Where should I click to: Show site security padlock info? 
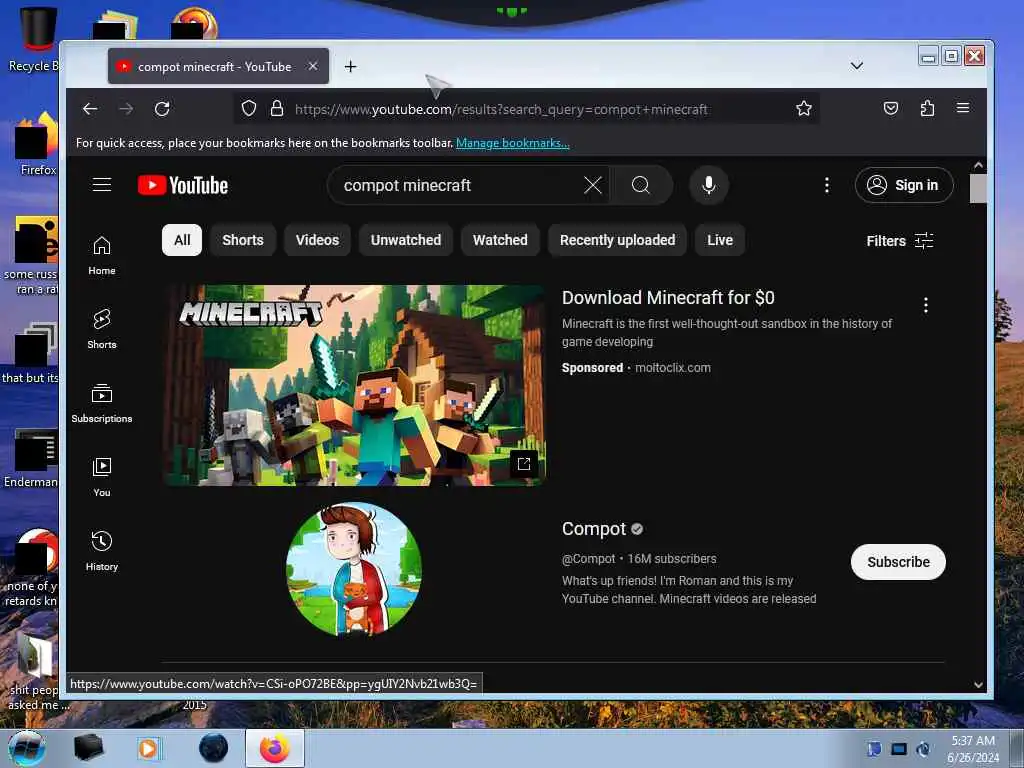click(x=277, y=108)
